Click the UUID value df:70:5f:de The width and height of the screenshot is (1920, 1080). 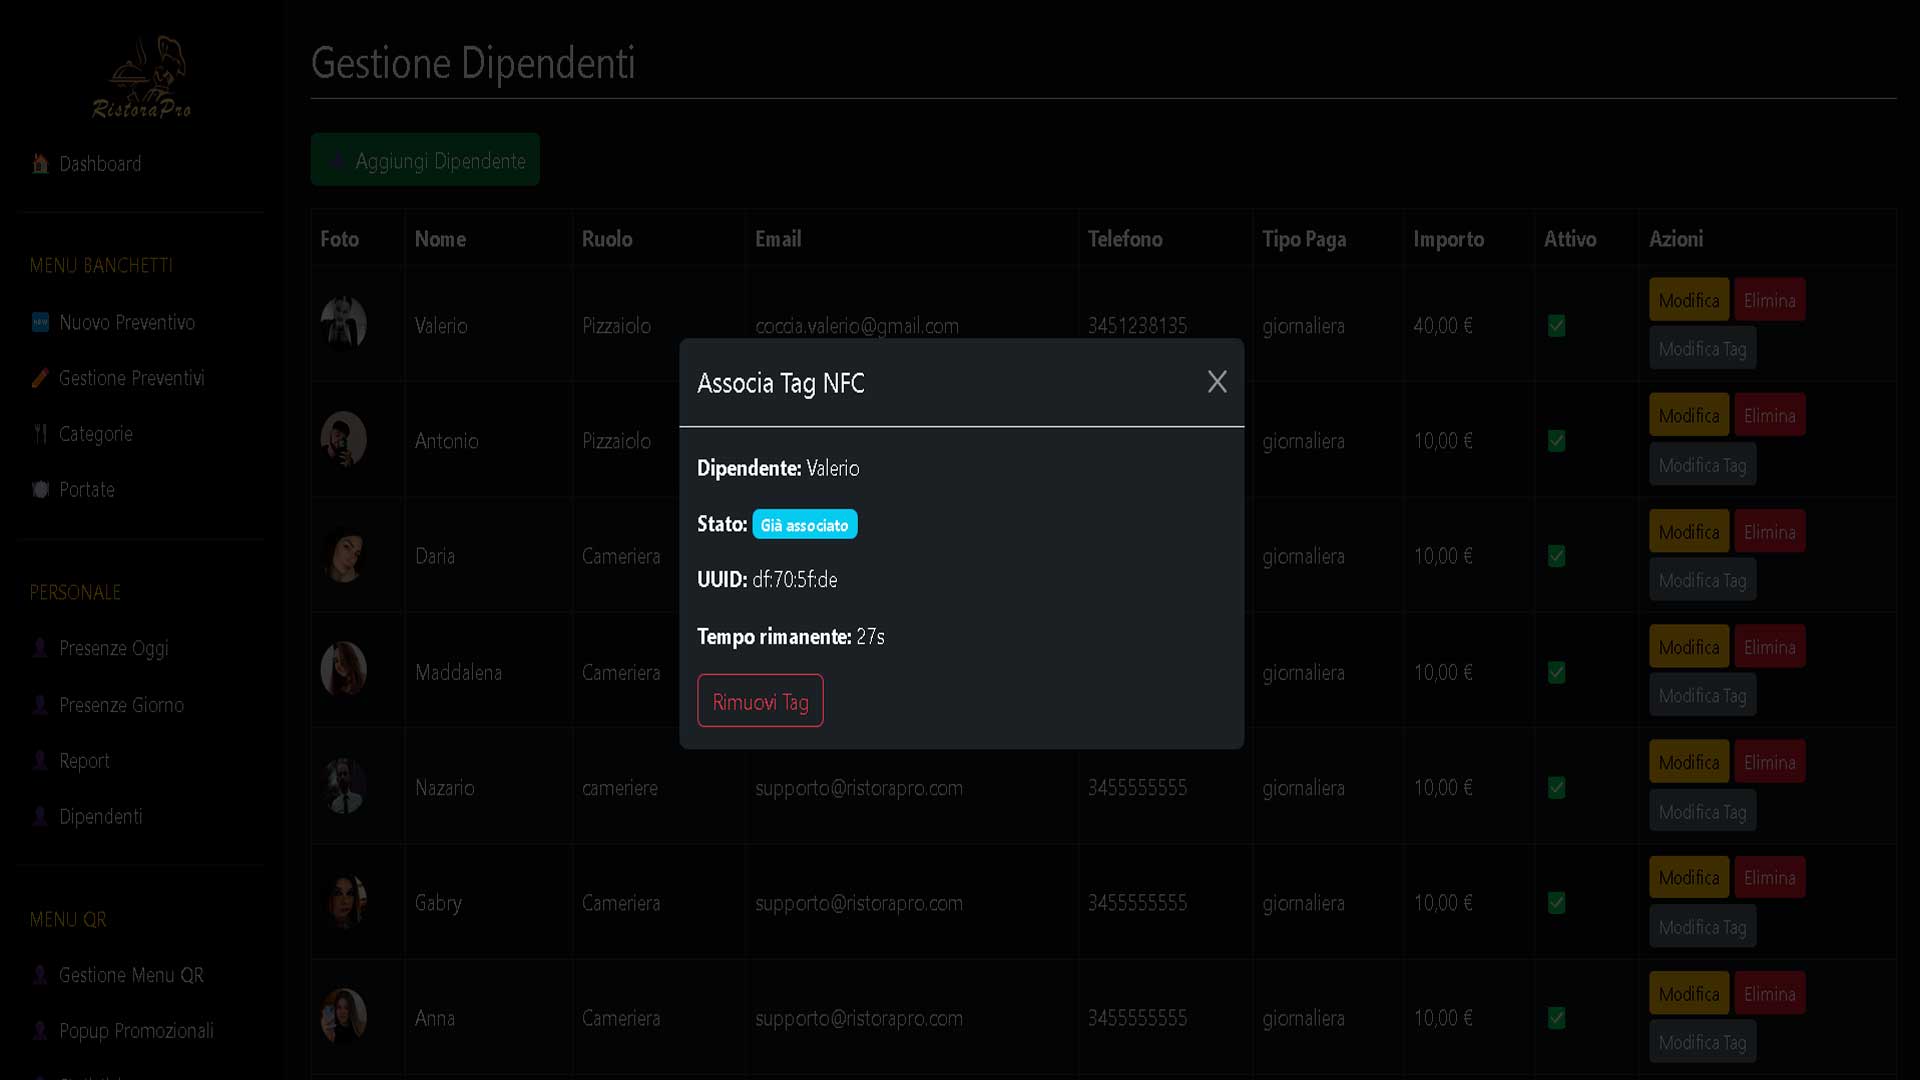(x=795, y=580)
